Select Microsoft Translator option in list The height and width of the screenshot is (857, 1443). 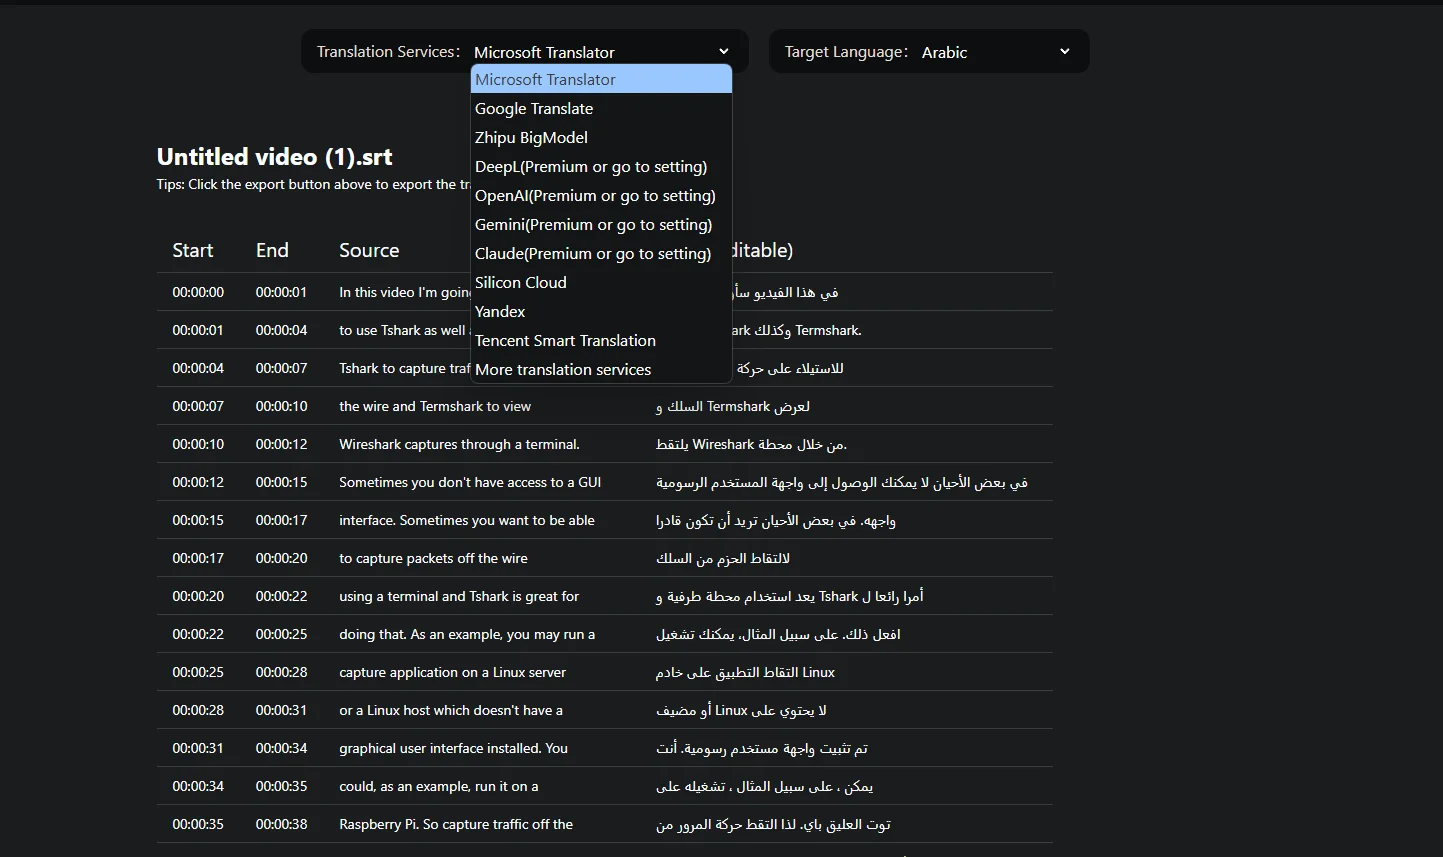[x=601, y=79]
